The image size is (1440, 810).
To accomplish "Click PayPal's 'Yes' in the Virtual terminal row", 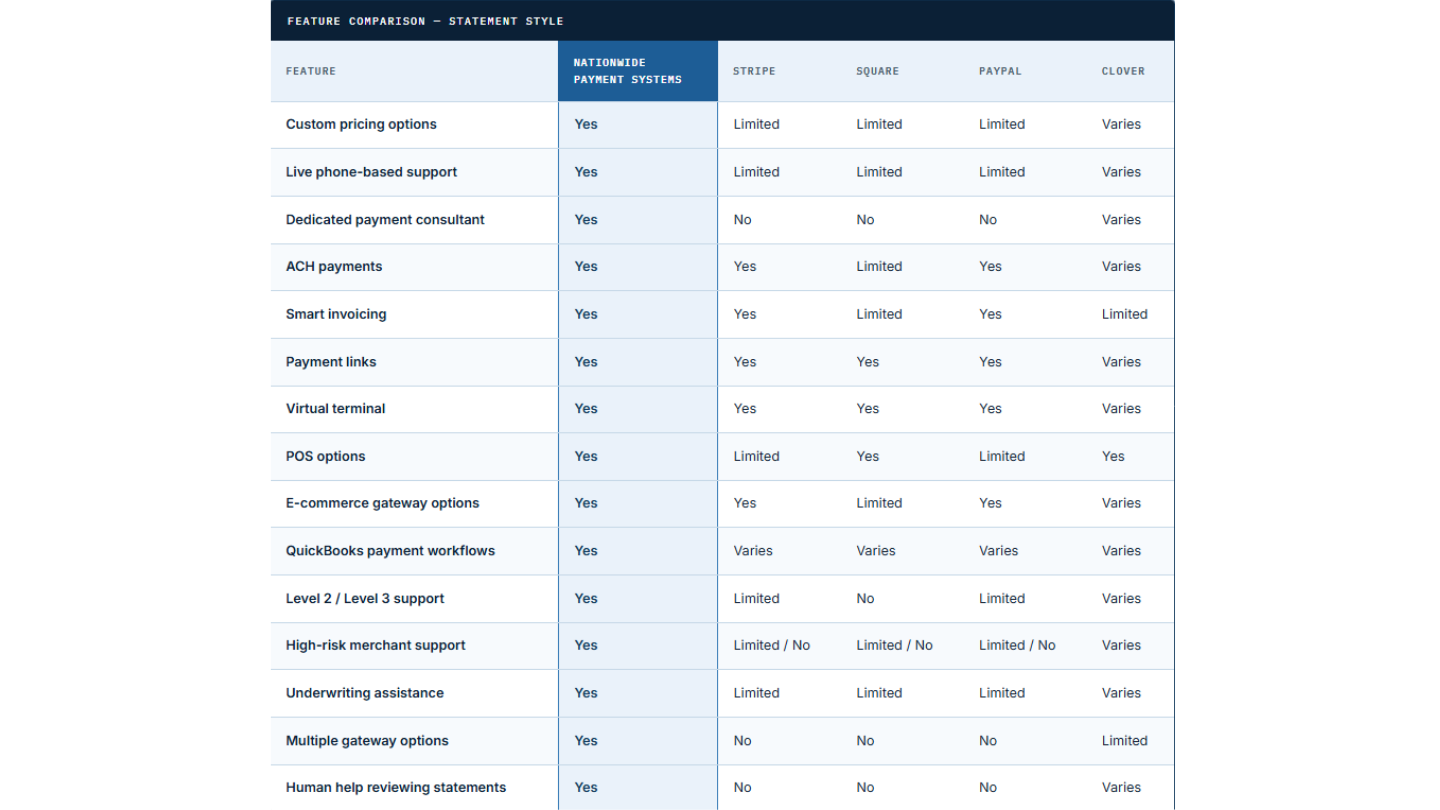I will point(990,408).
